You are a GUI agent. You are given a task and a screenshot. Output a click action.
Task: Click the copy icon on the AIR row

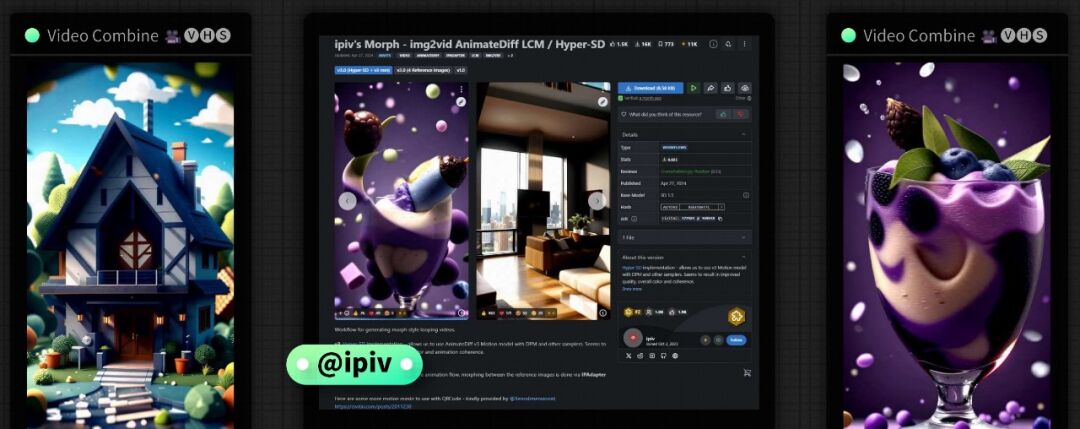(x=720, y=219)
